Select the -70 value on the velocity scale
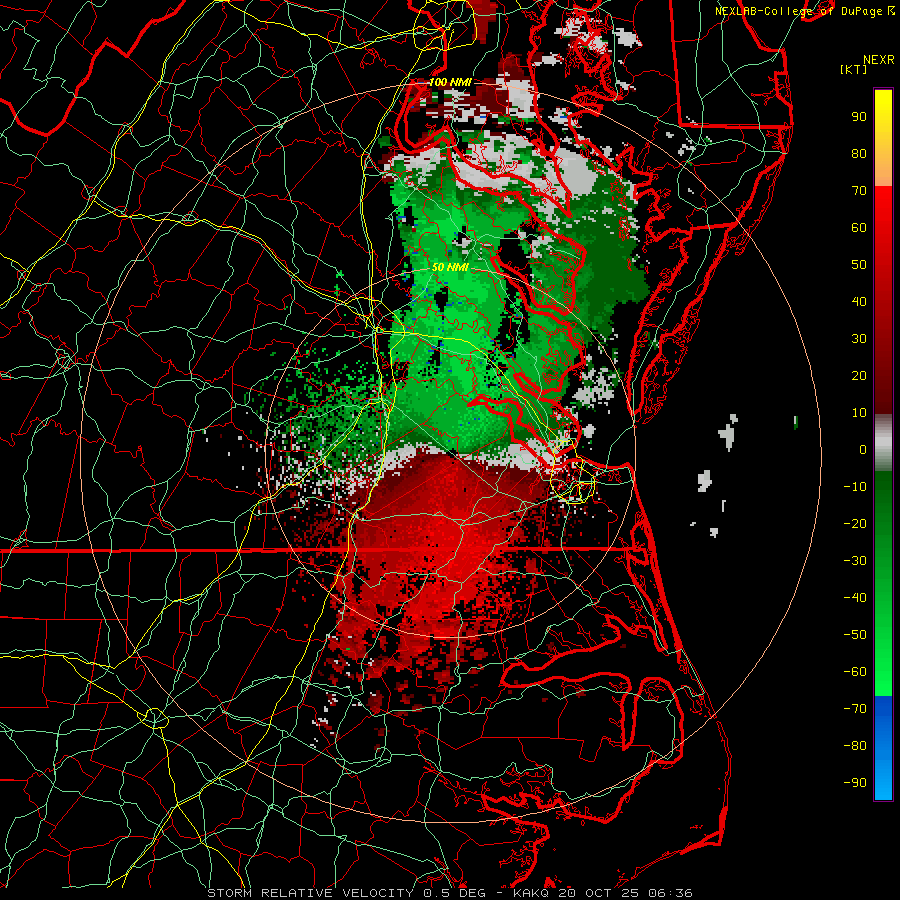The height and width of the screenshot is (900, 900). pyautogui.click(x=855, y=709)
